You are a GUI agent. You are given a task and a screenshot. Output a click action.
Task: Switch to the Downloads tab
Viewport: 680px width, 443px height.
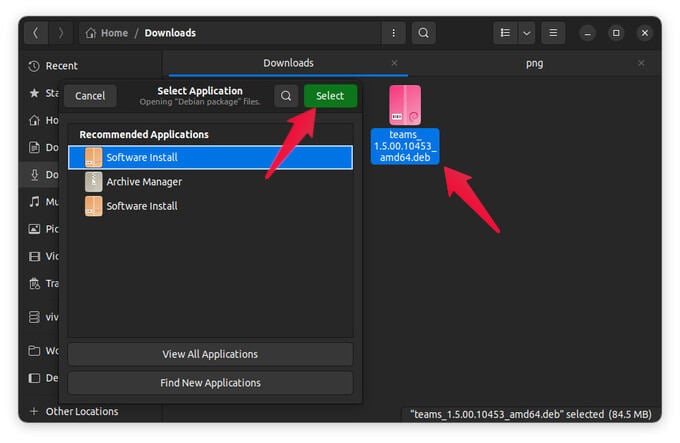(x=288, y=63)
